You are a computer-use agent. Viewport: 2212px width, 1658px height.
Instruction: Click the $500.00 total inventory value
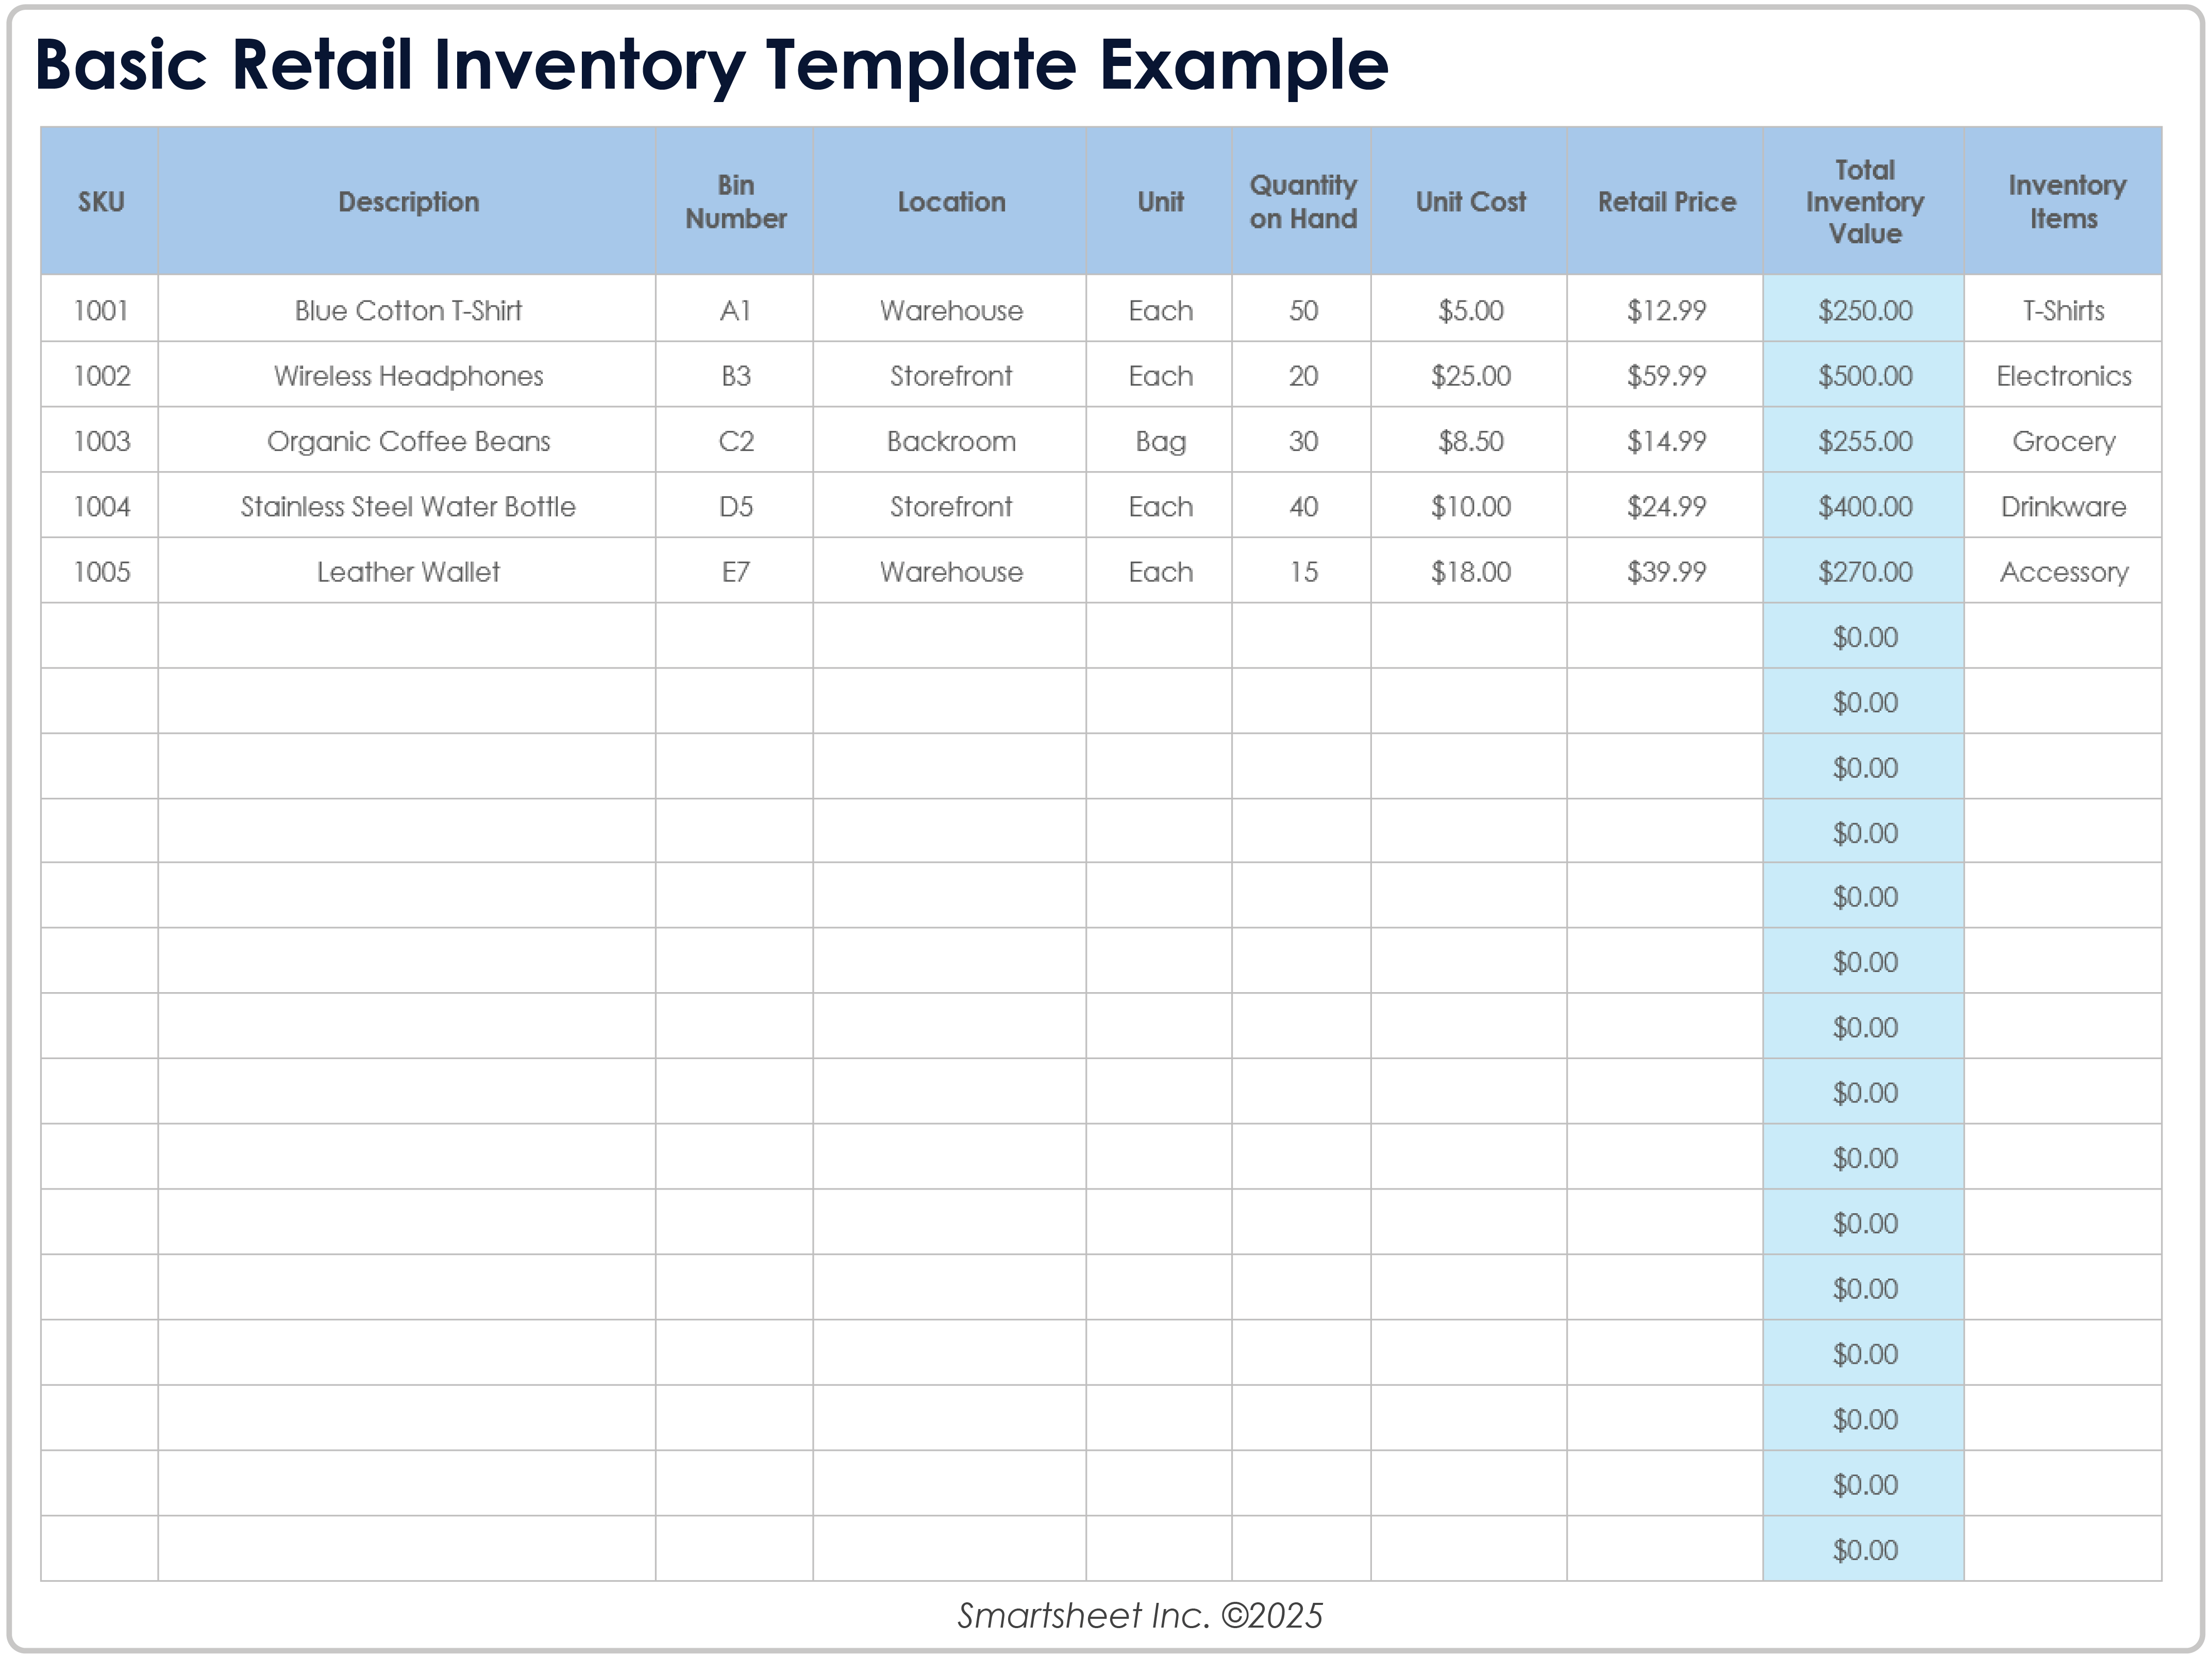[1862, 376]
